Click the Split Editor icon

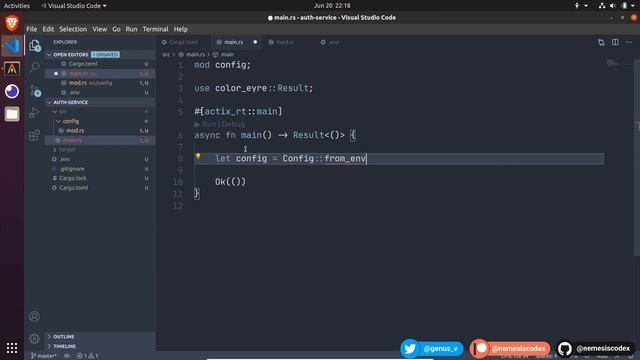pyautogui.click(x=615, y=42)
